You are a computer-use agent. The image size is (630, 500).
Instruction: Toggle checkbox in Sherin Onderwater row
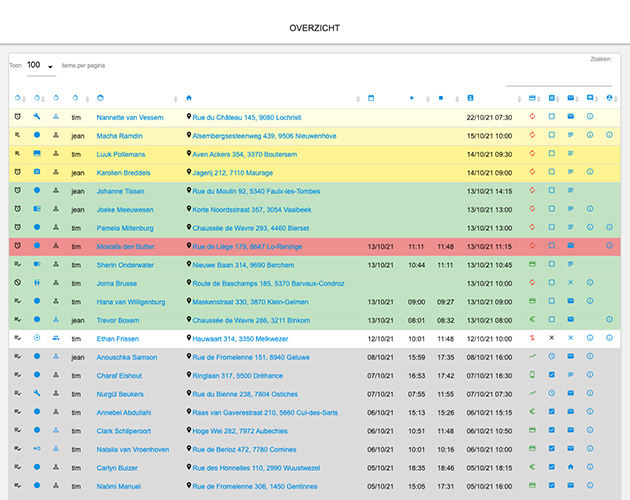(551, 264)
